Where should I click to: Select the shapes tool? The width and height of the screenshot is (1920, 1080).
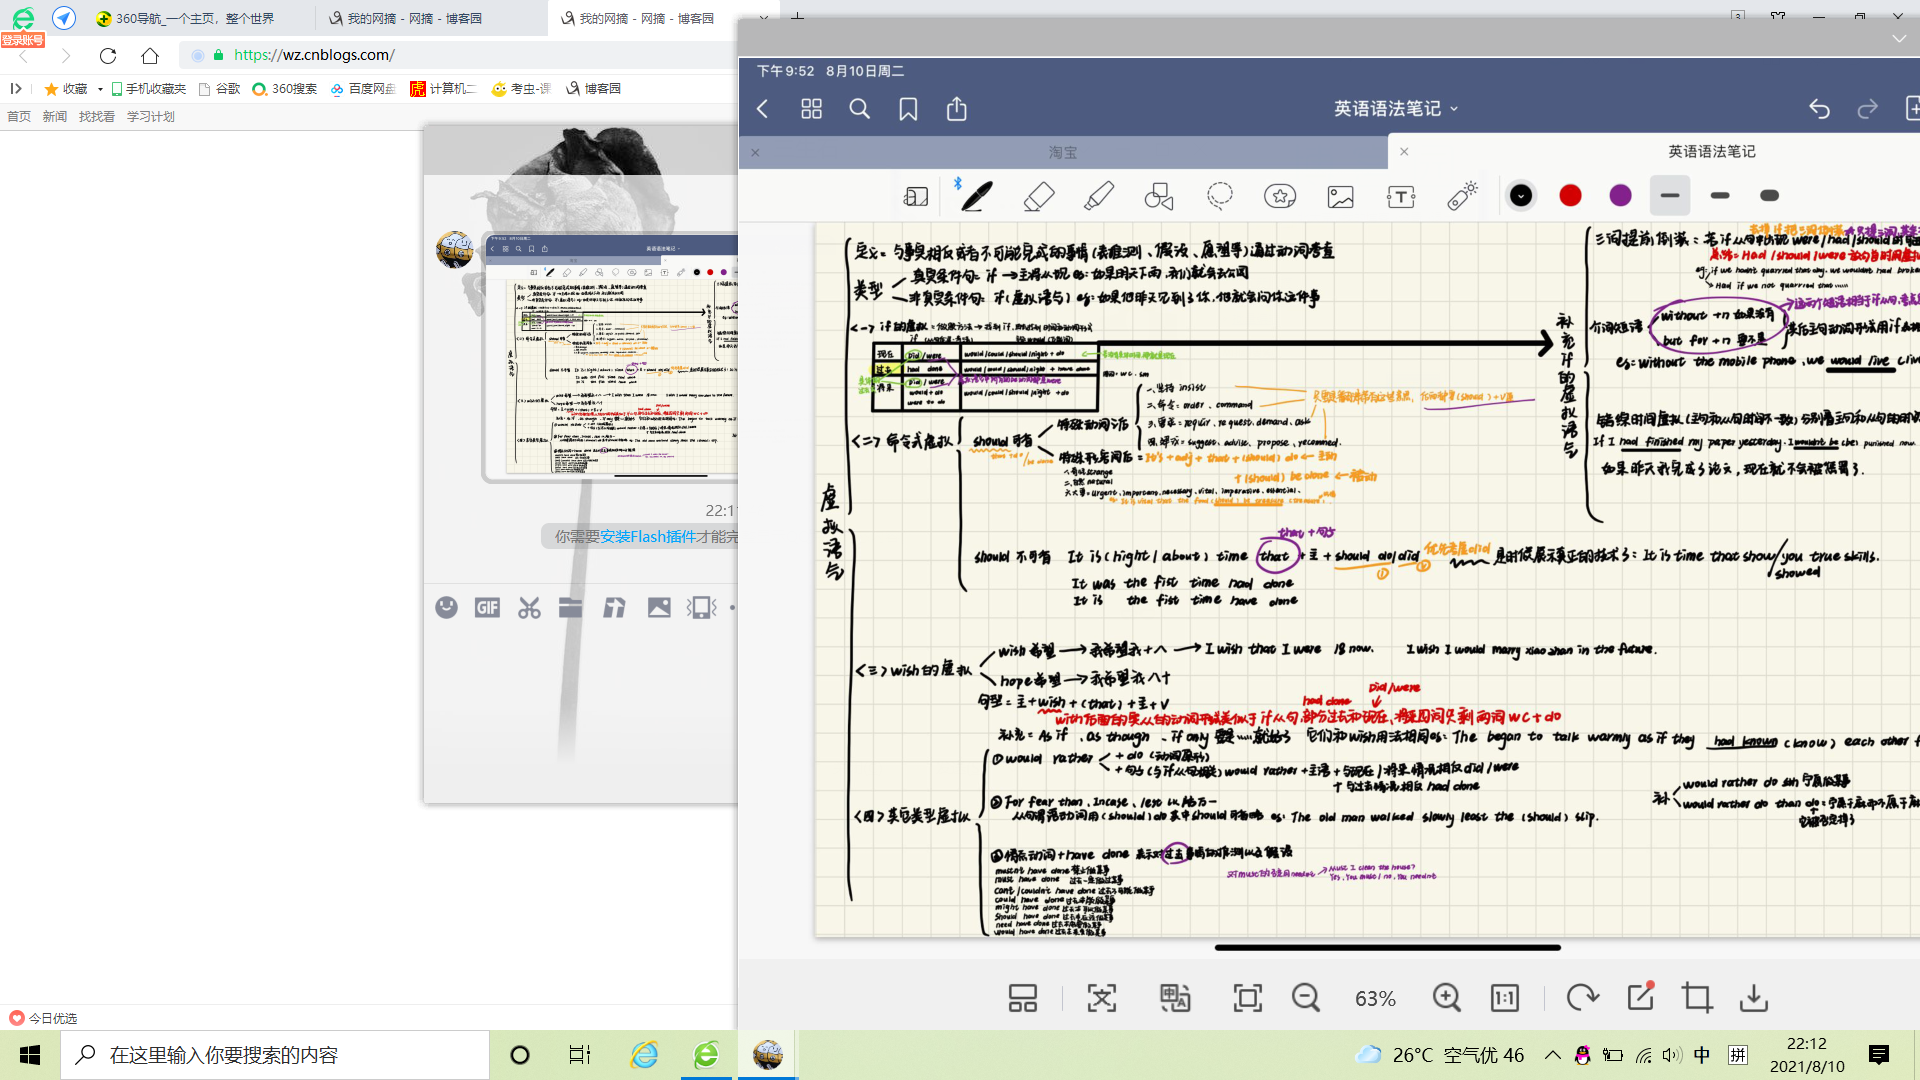click(1159, 196)
